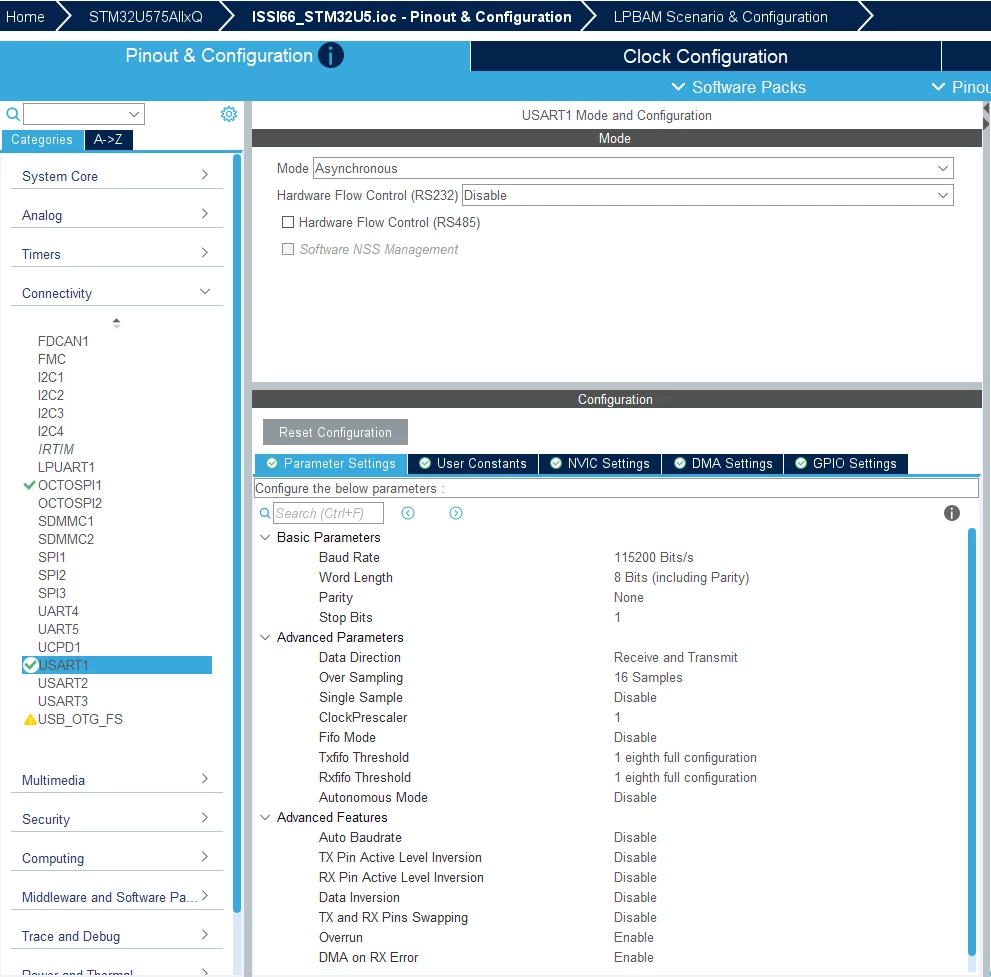991x977 pixels.
Task: Click the 115200 Bits/s baud rate value
Action: (x=654, y=557)
